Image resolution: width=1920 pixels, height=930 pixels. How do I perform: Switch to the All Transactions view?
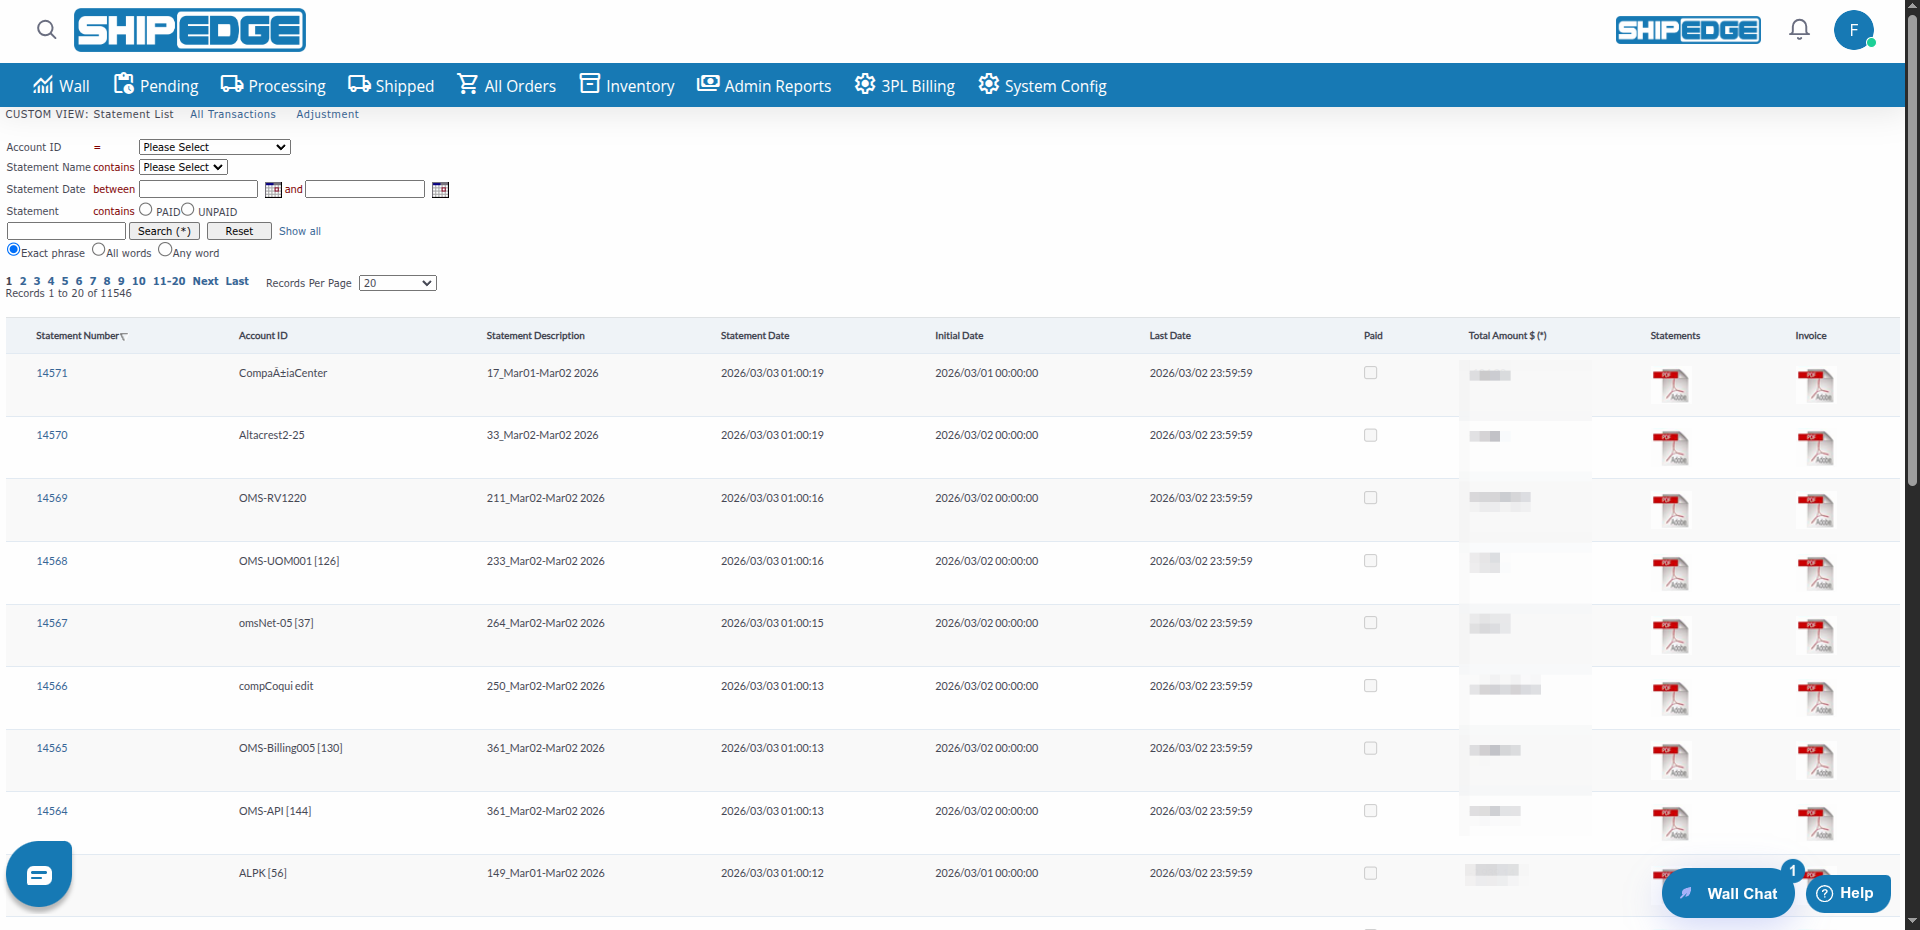click(x=232, y=114)
